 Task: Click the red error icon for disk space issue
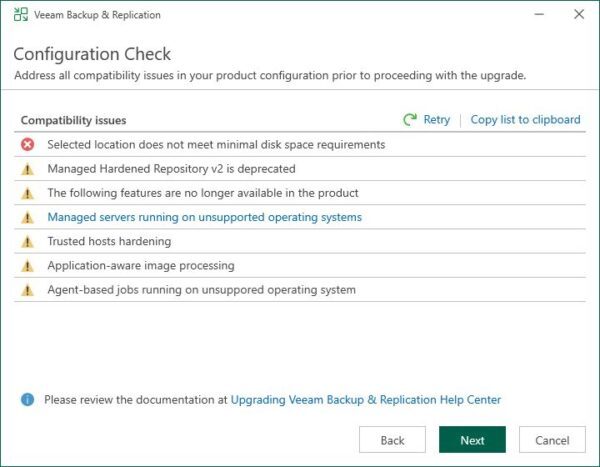27,145
